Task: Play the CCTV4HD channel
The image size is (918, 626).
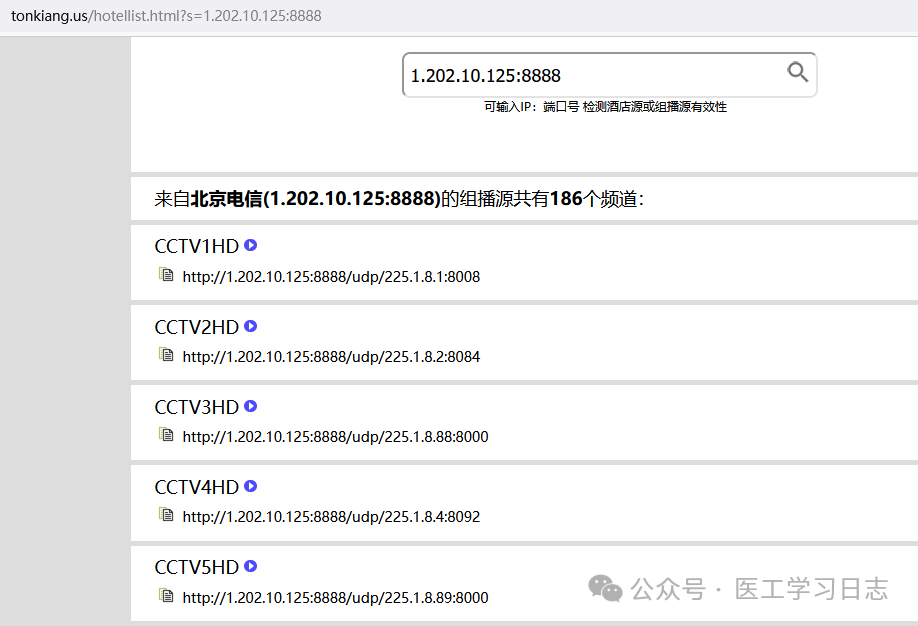Action: coord(251,486)
